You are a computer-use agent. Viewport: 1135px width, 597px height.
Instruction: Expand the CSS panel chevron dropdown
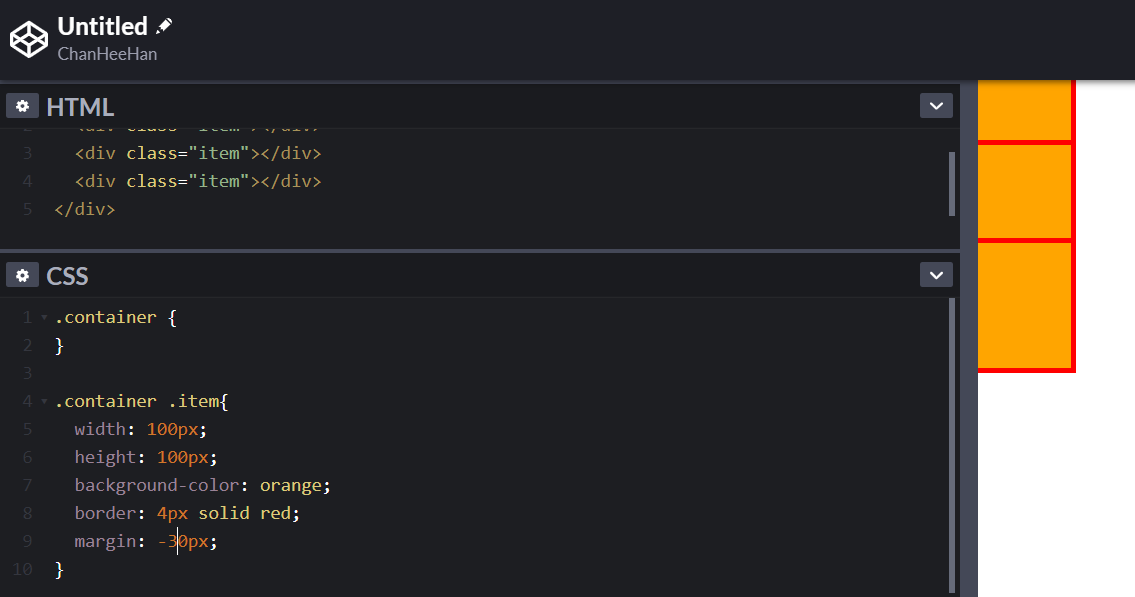point(936,275)
